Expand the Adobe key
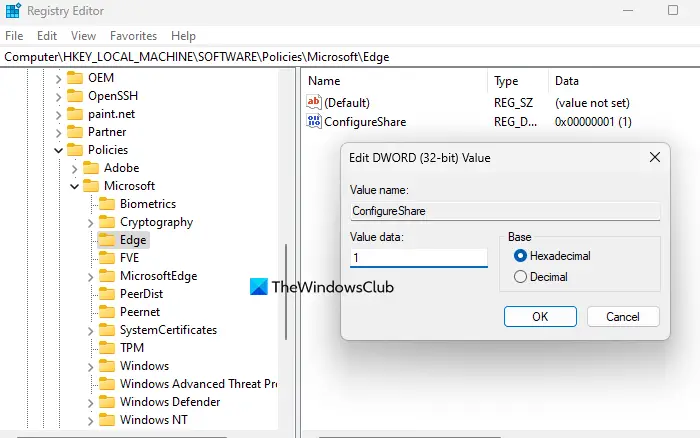Screen dimensions: 700x438 (x=74, y=169)
